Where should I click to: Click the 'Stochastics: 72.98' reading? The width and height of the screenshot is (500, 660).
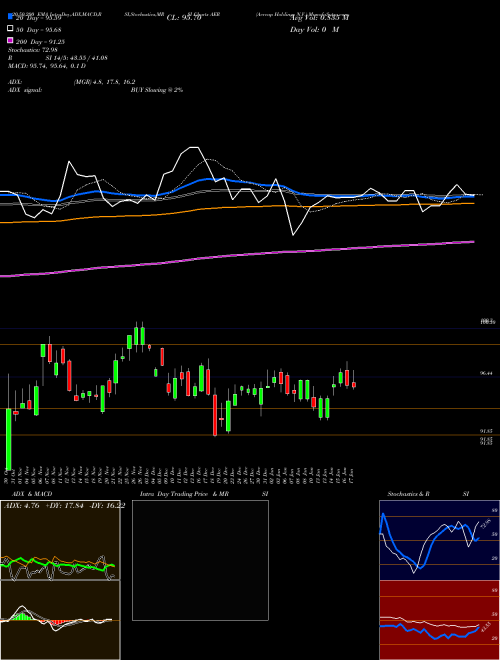pos(32,50)
